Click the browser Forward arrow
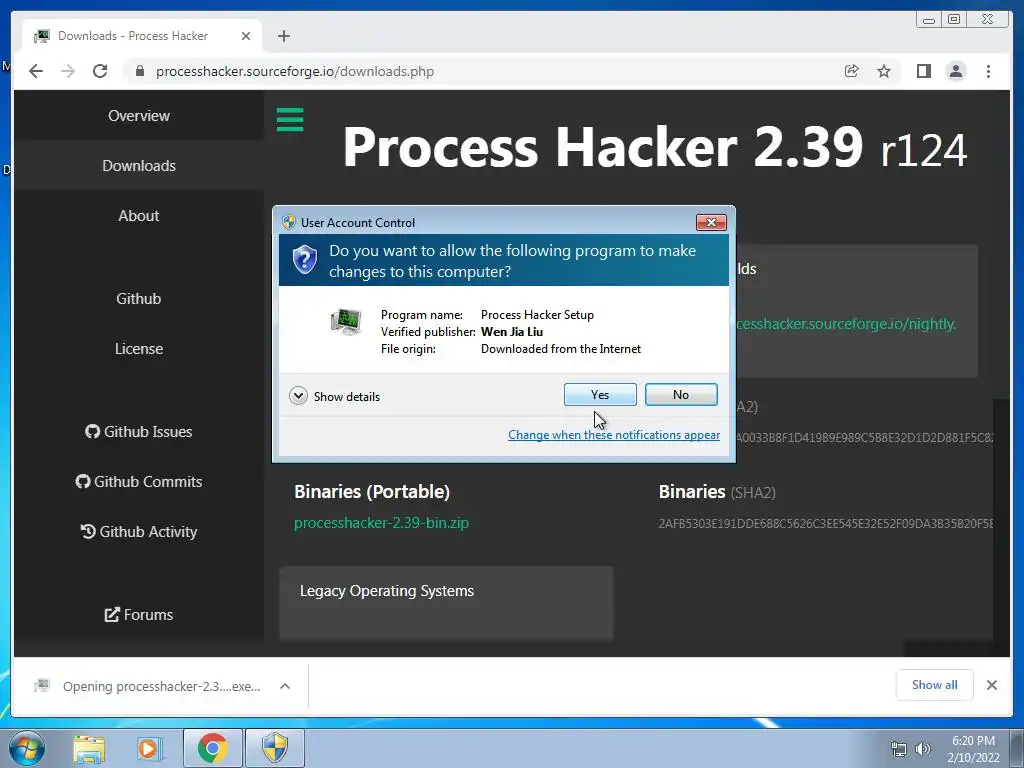Viewport: 1024px width, 768px height. pyautogui.click(x=68, y=71)
